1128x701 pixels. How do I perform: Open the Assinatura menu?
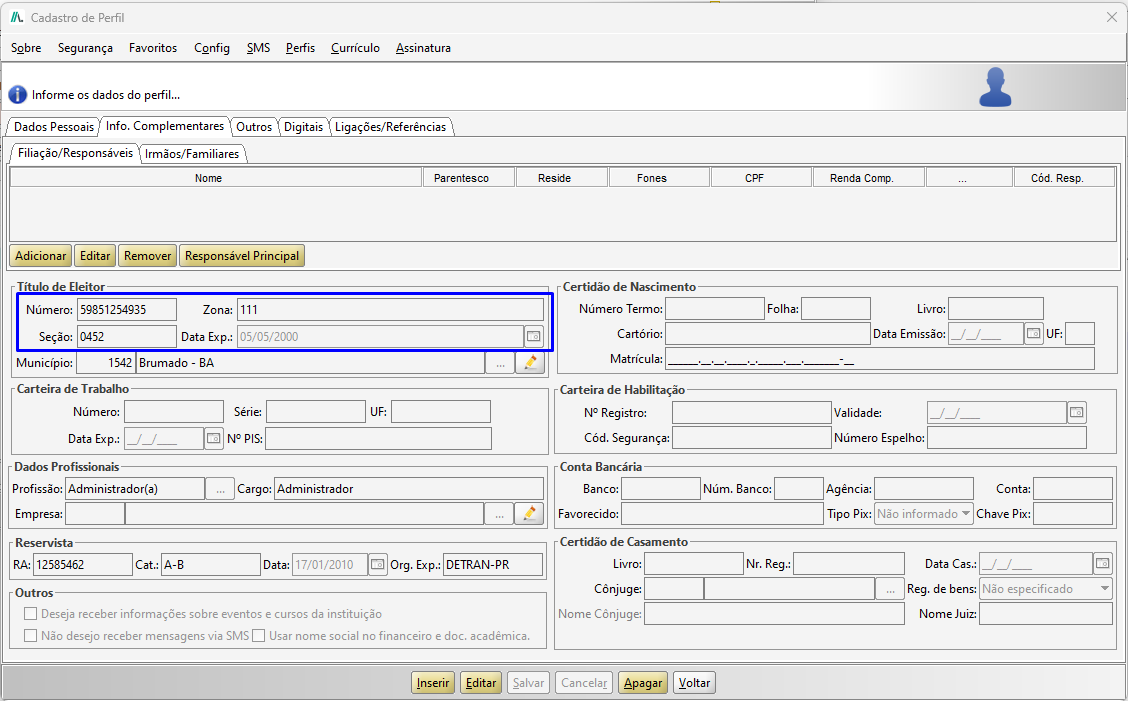423,48
